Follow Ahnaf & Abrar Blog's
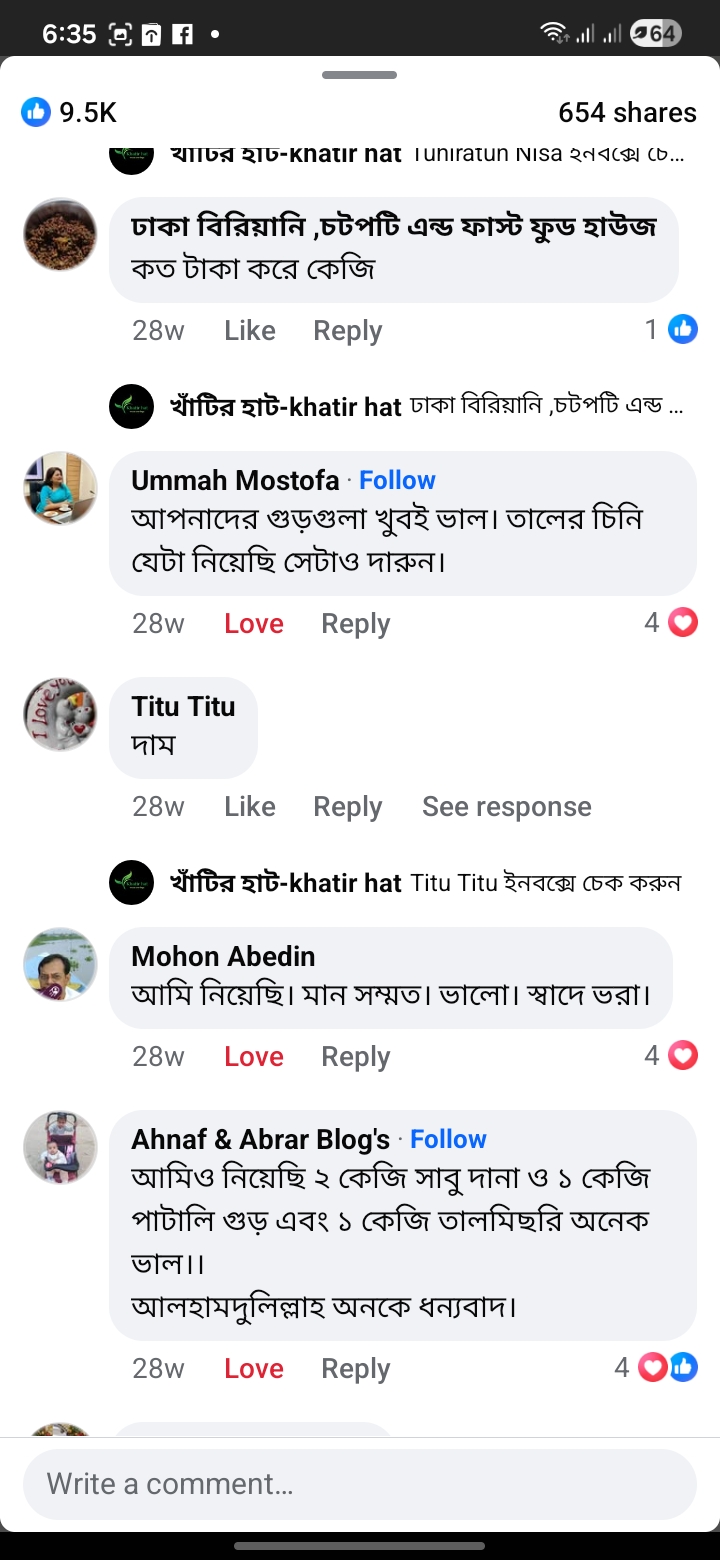 448,1139
